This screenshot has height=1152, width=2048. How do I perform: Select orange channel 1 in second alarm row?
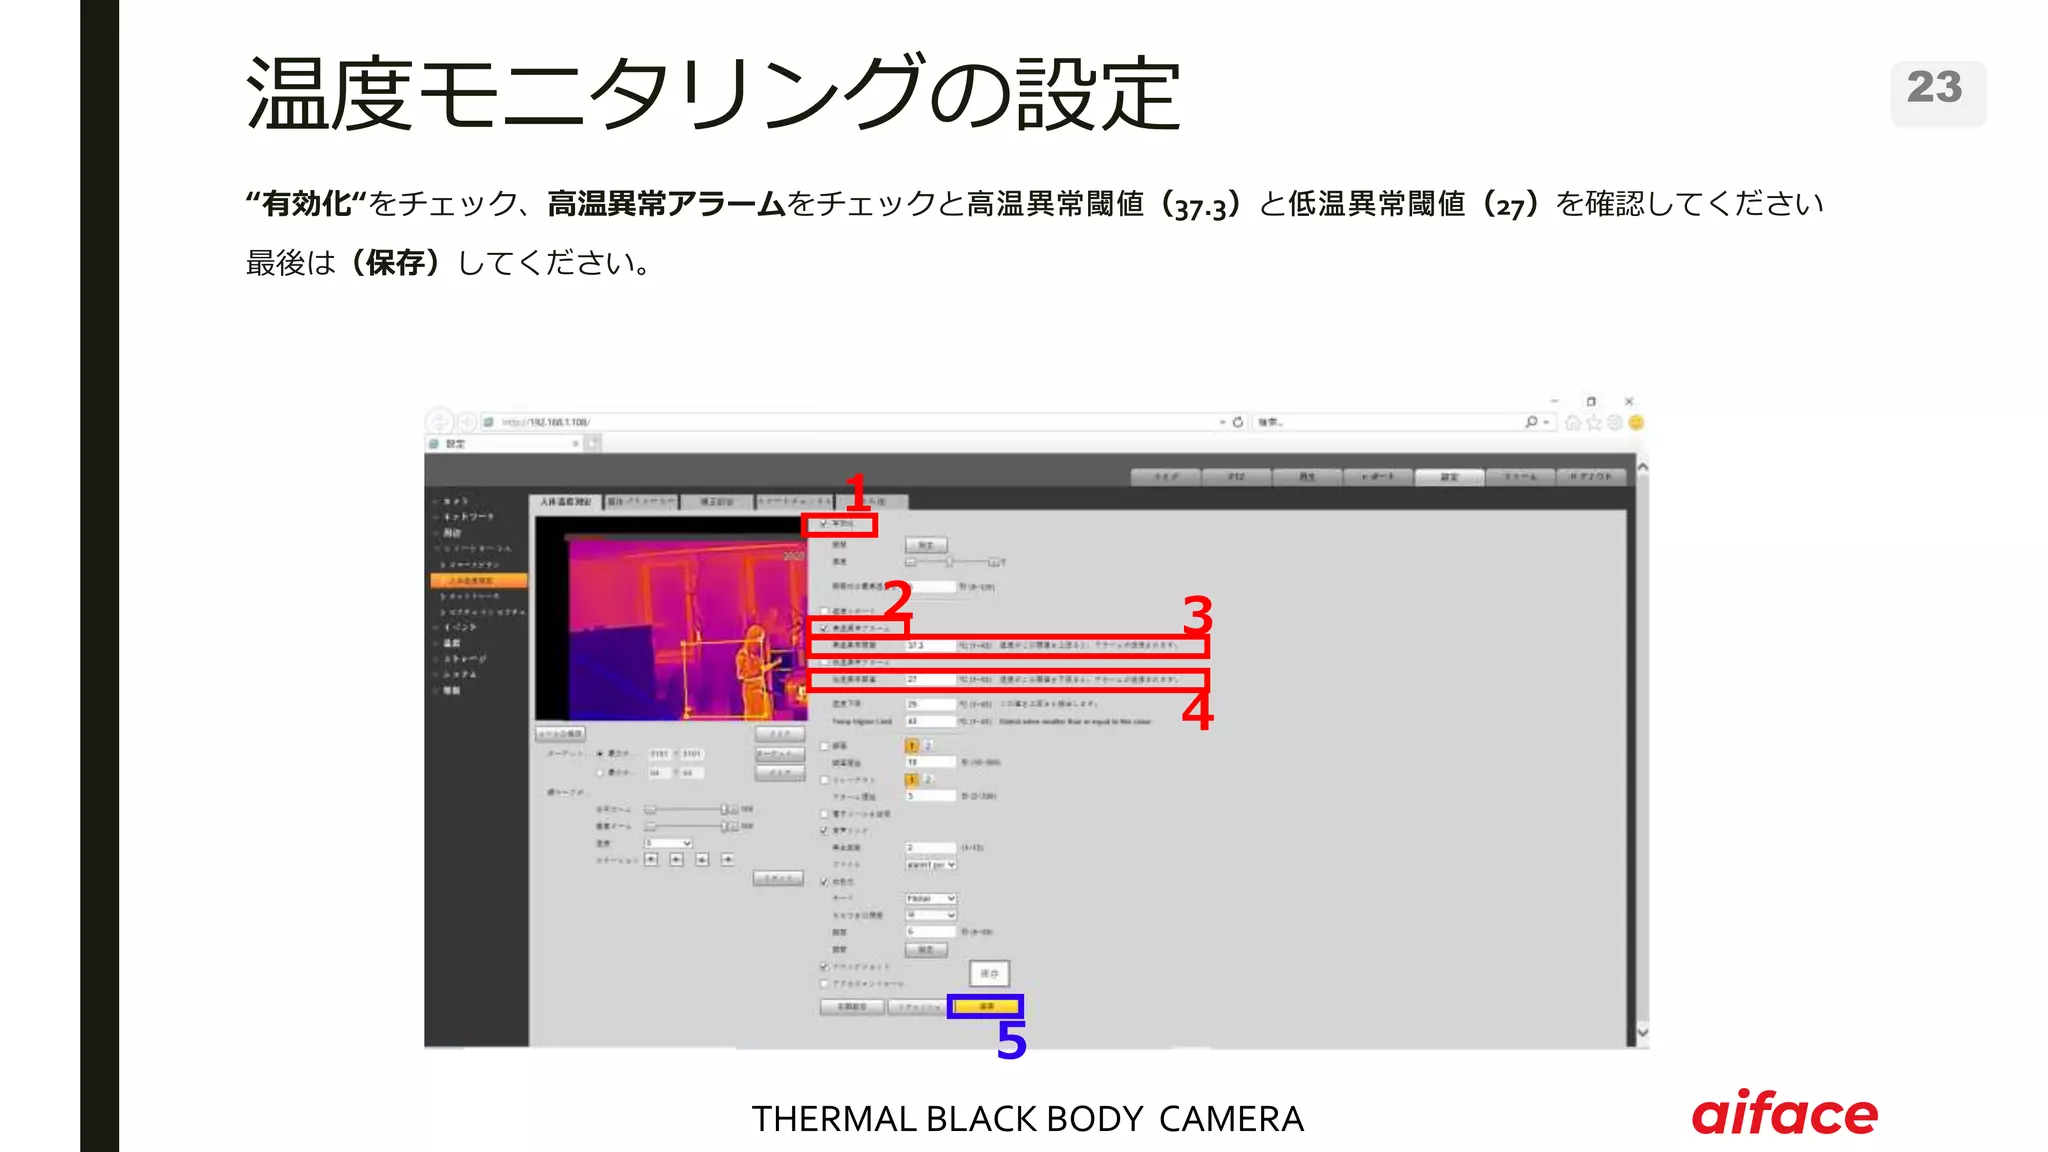pos(912,779)
